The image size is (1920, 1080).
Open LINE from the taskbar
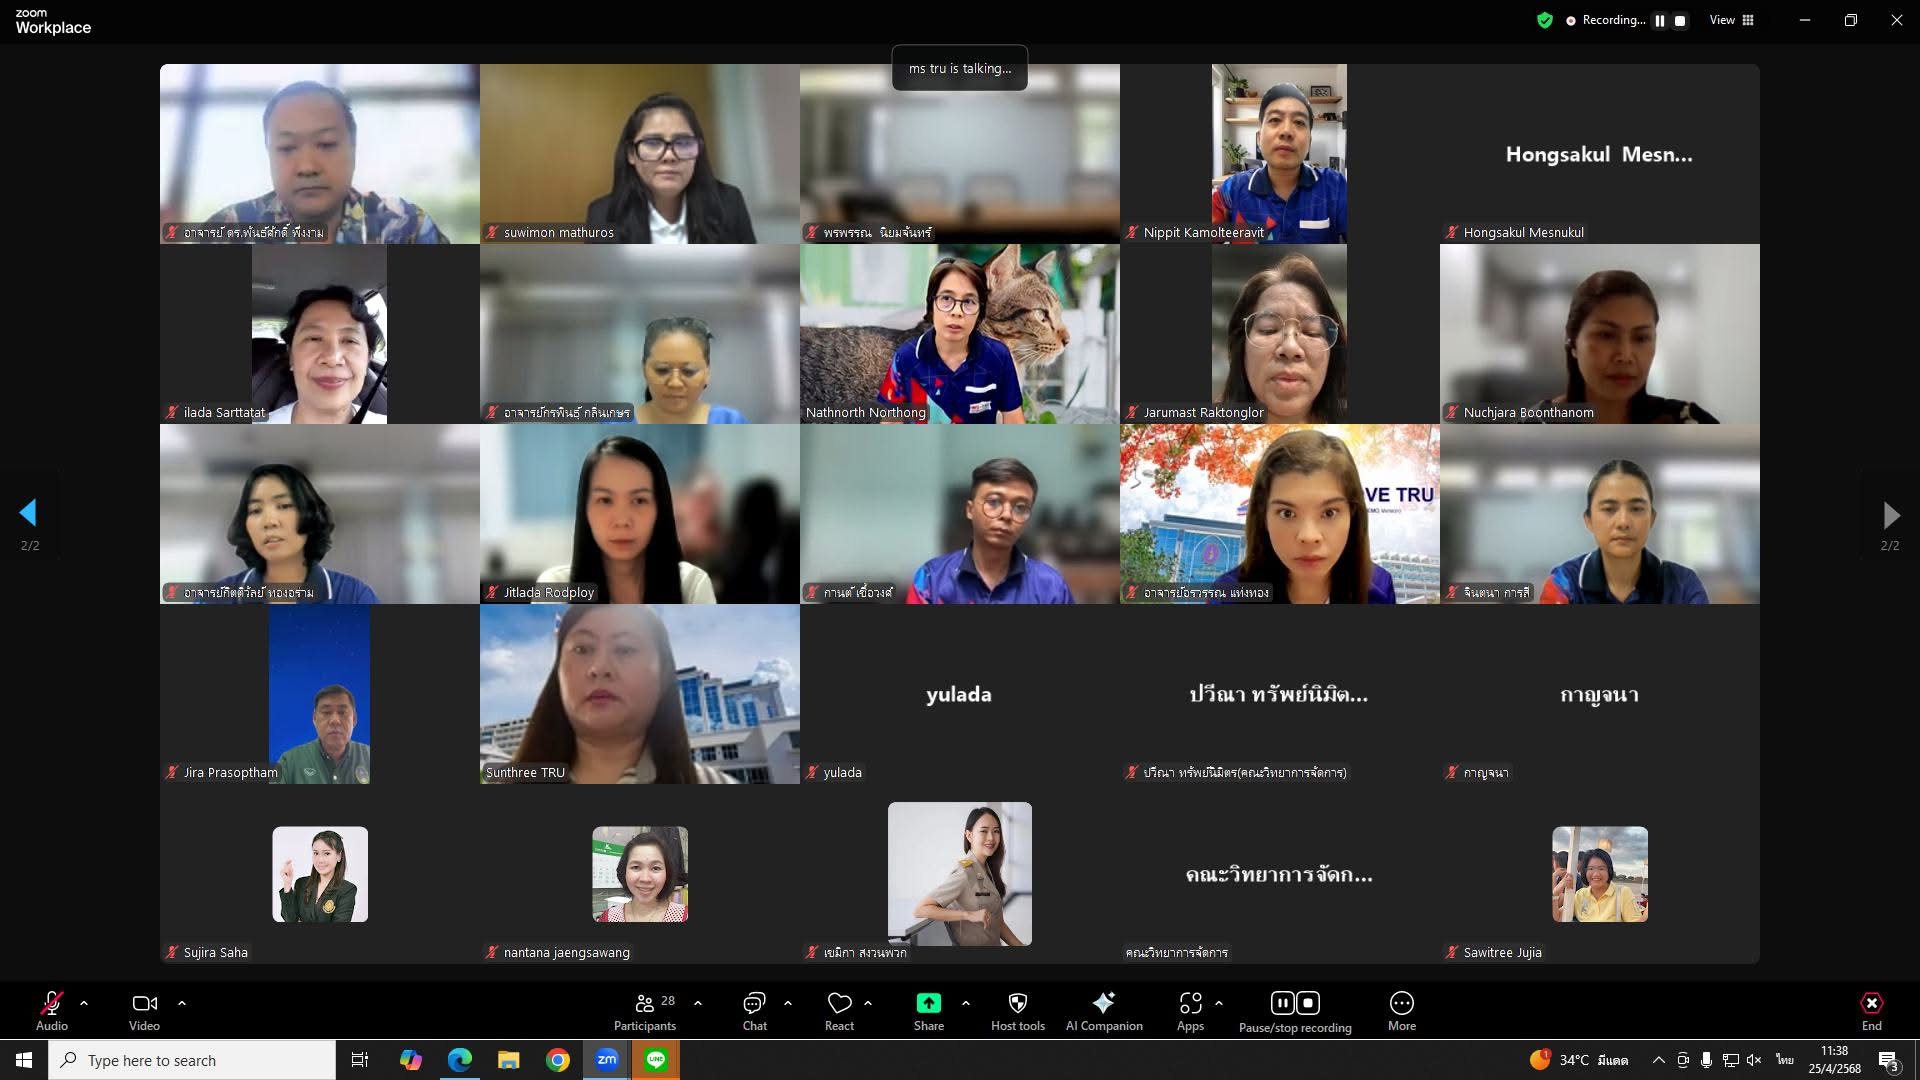[x=656, y=1060]
